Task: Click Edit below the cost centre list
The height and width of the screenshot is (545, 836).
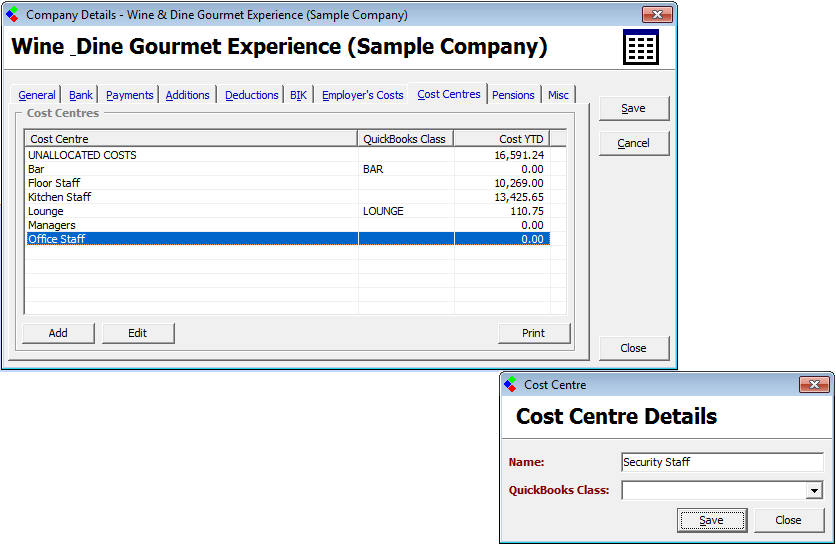Action: tap(138, 333)
